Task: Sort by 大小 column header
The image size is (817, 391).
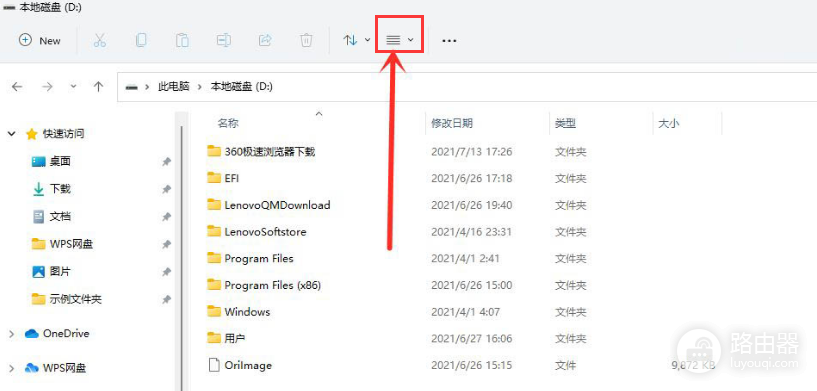Action: pos(669,124)
